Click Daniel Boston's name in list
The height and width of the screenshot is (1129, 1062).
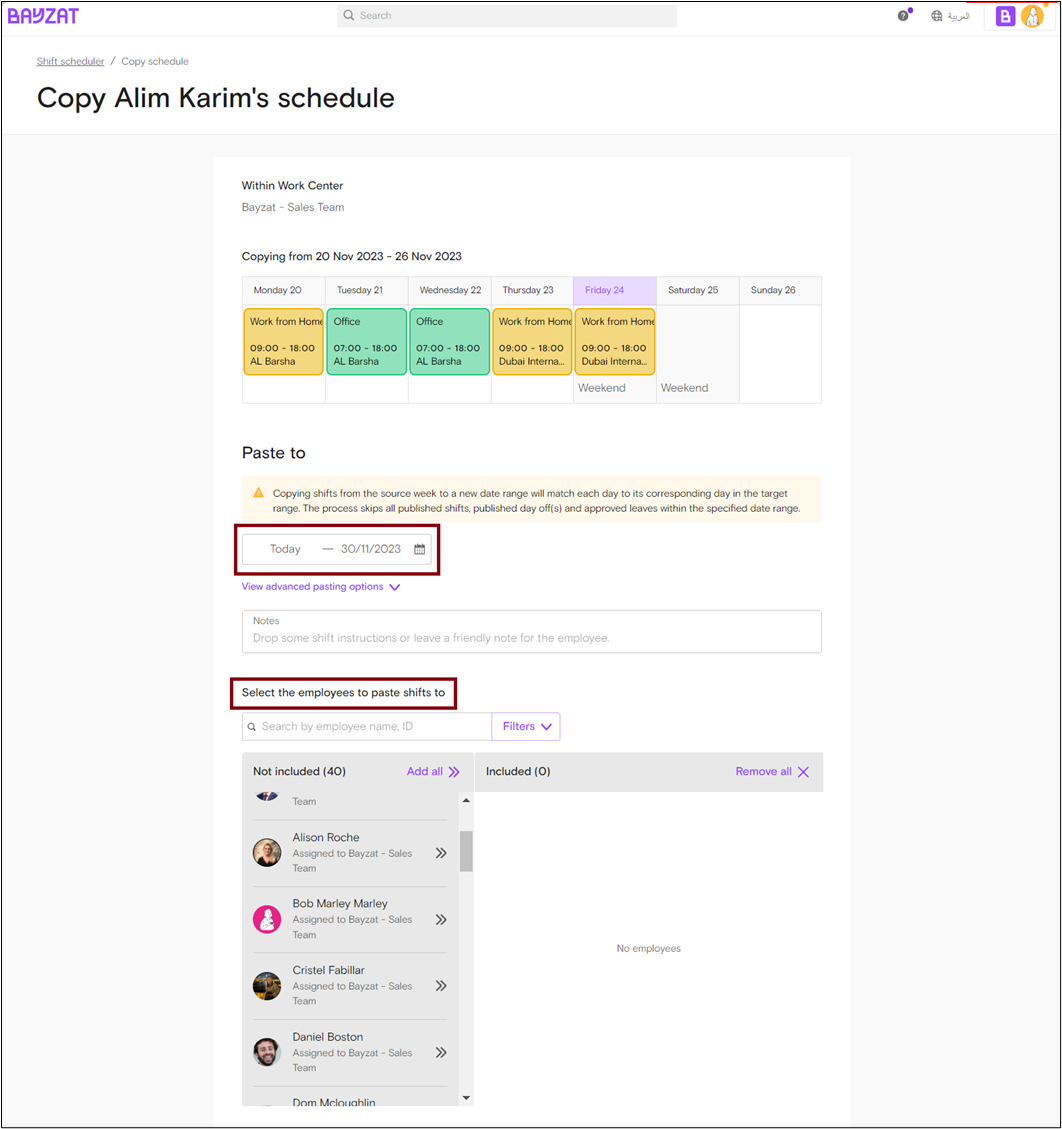(328, 1037)
